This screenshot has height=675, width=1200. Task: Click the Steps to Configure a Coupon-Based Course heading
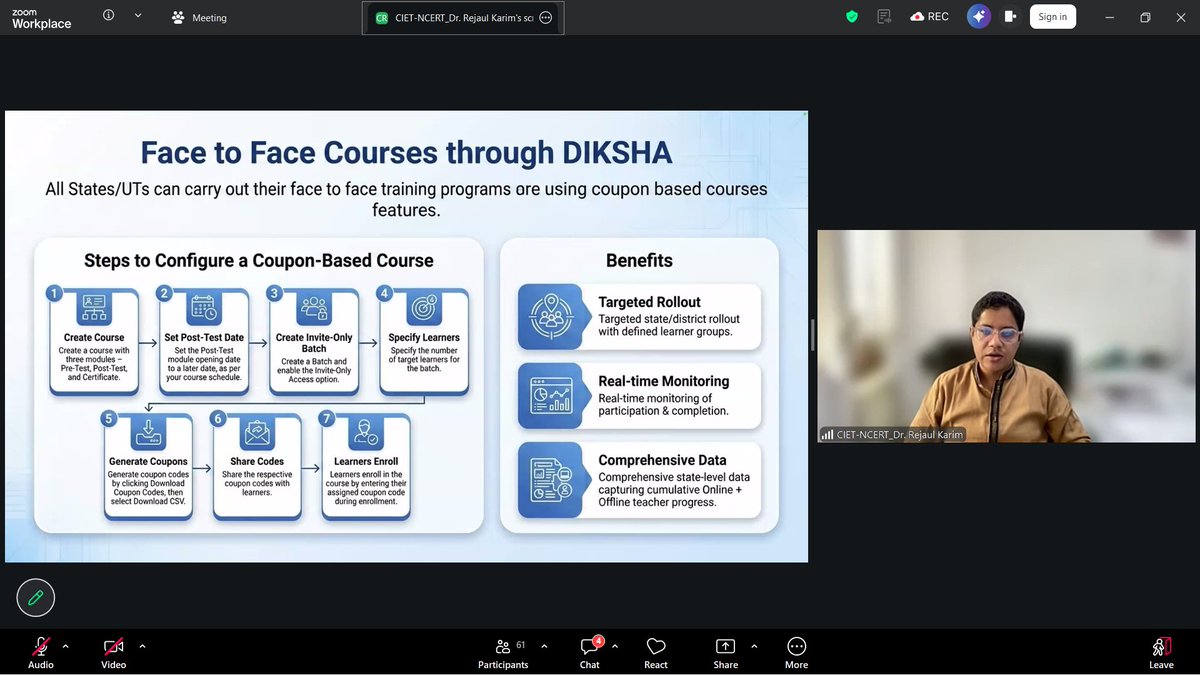(259, 261)
